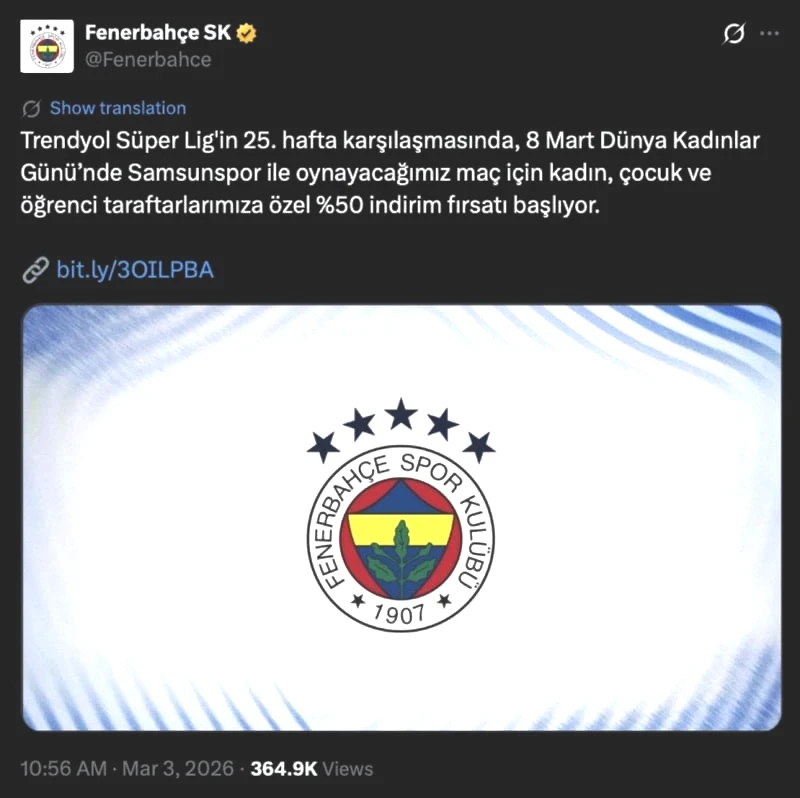Click the five stars above the crest
The height and width of the screenshot is (798, 800).
point(401,430)
